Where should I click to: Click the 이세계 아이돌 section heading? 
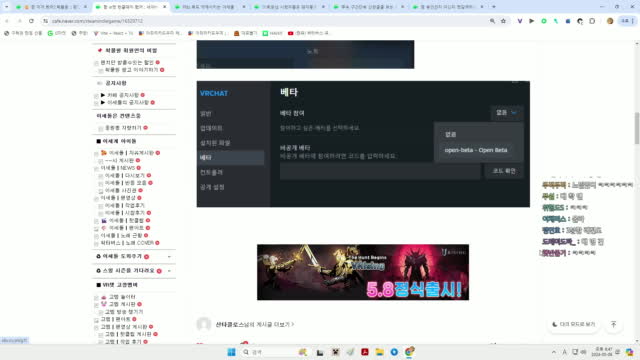[119, 141]
